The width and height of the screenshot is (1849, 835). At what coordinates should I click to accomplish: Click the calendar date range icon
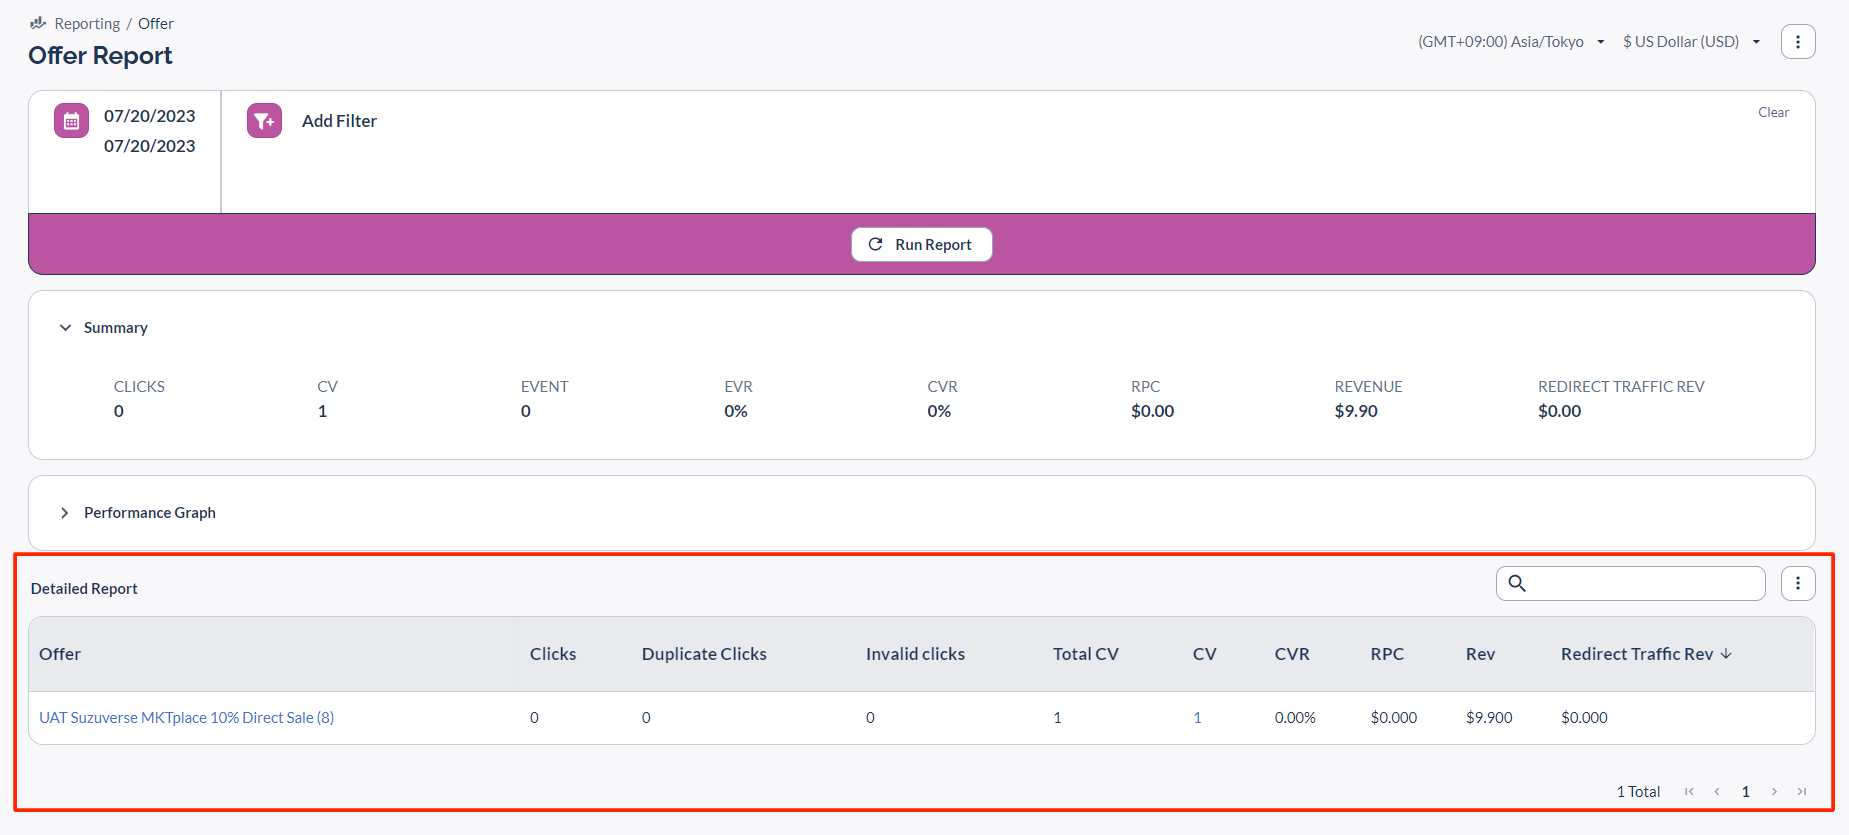click(71, 121)
